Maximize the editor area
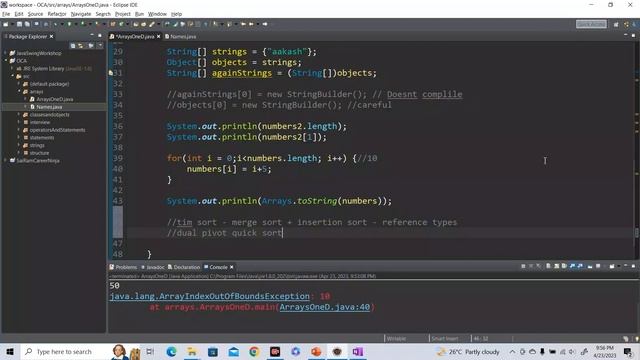Image resolution: width=640 pixels, height=360 pixels. tap(633, 36)
